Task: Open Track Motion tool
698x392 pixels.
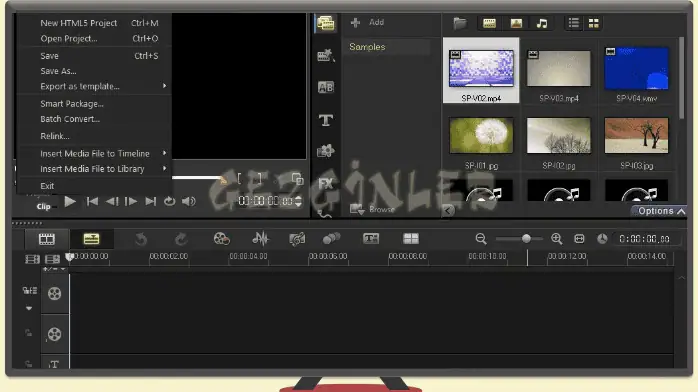Action: pos(331,239)
